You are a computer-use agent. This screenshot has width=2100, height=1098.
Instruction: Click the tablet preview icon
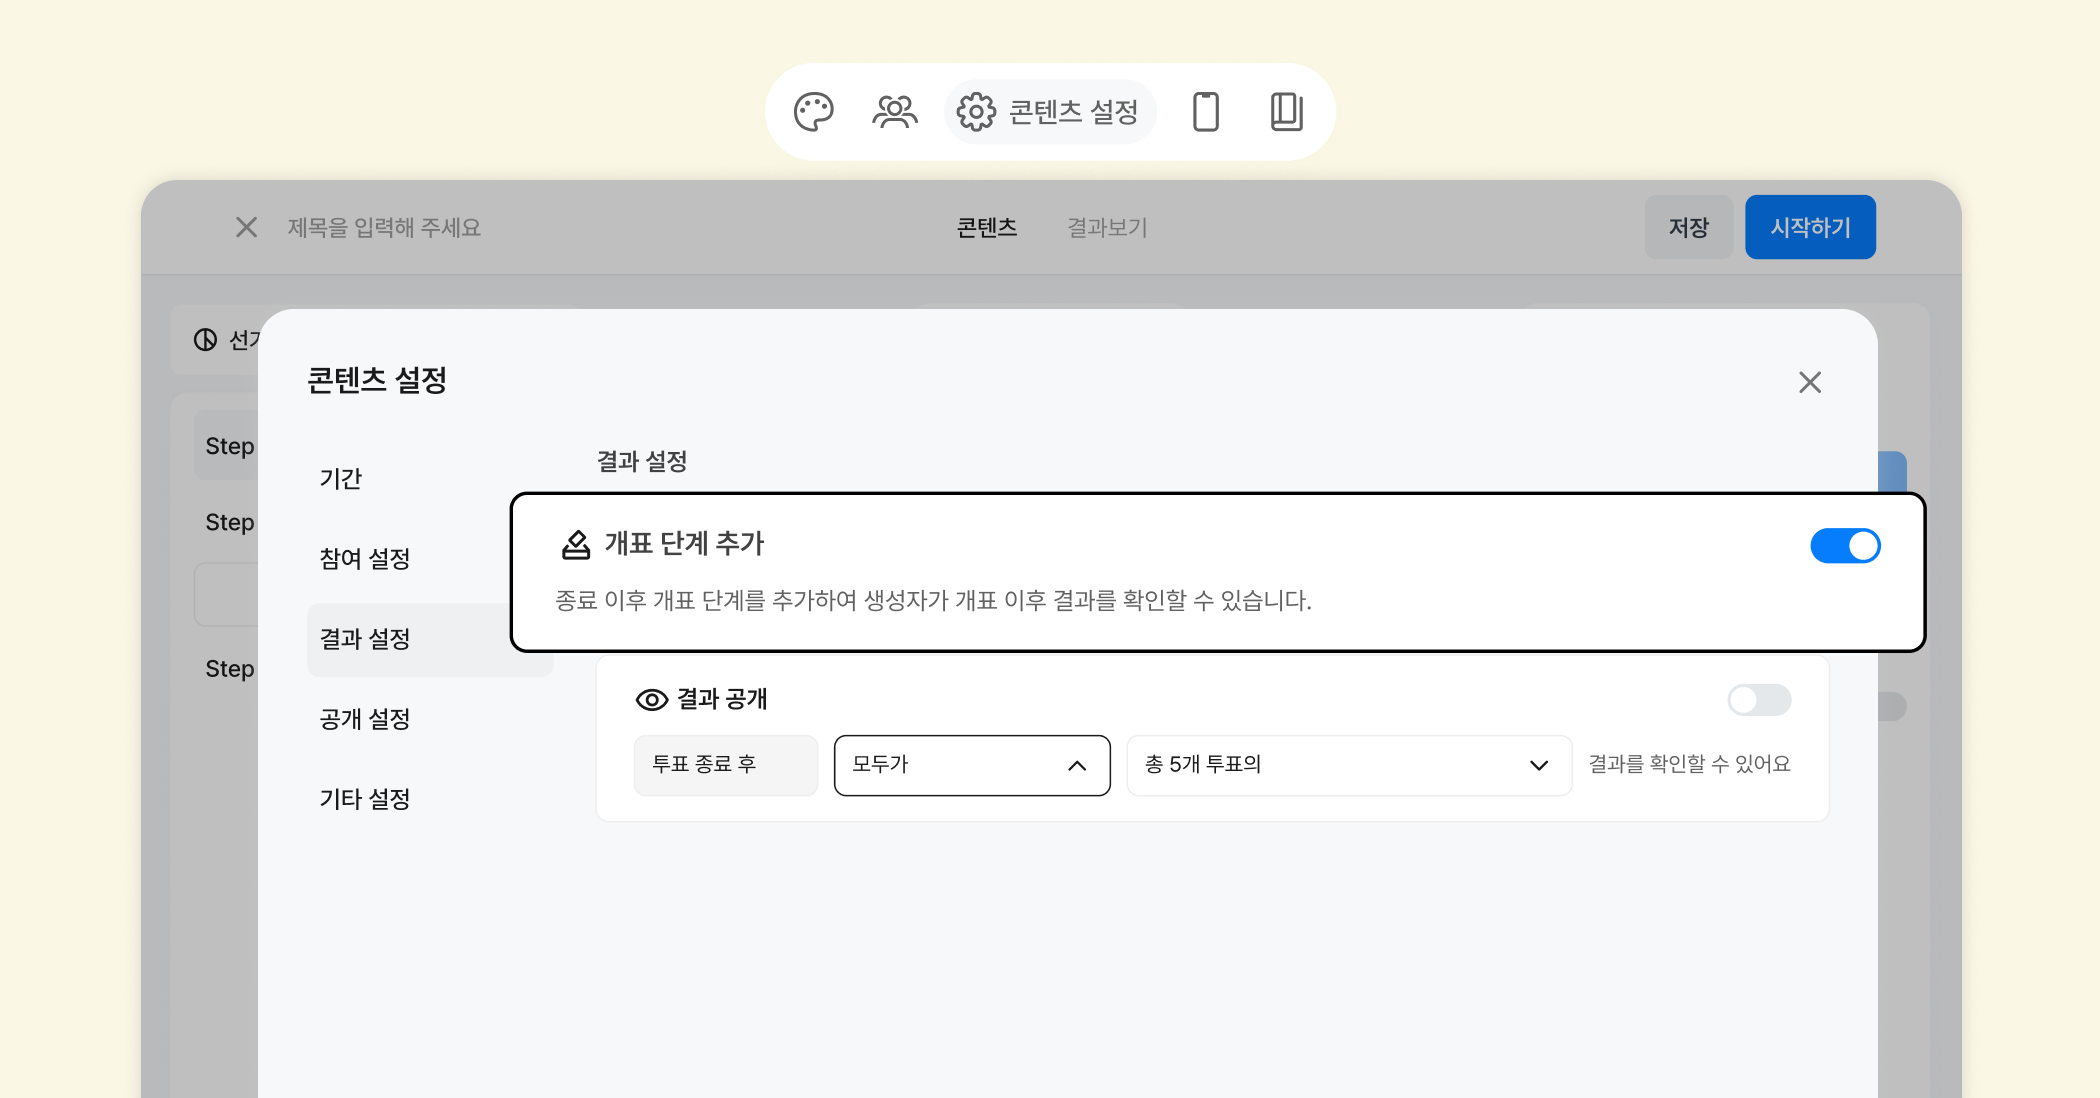[x=1286, y=112]
